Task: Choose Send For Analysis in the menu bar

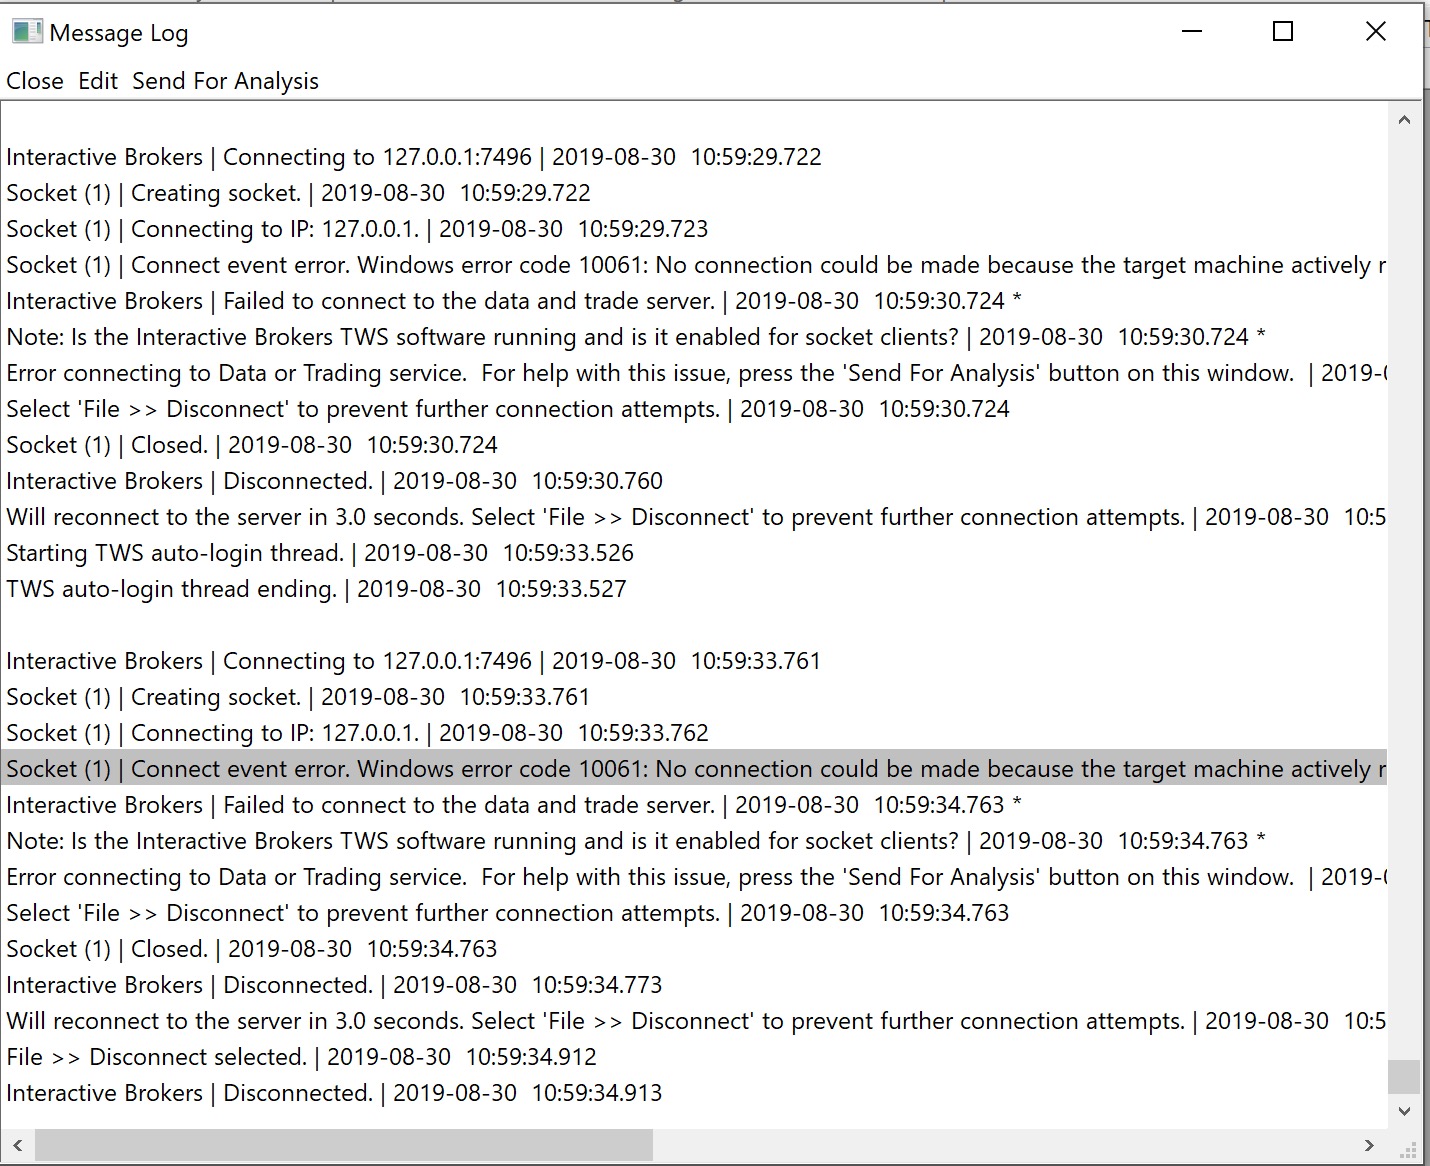Action: click(x=225, y=81)
